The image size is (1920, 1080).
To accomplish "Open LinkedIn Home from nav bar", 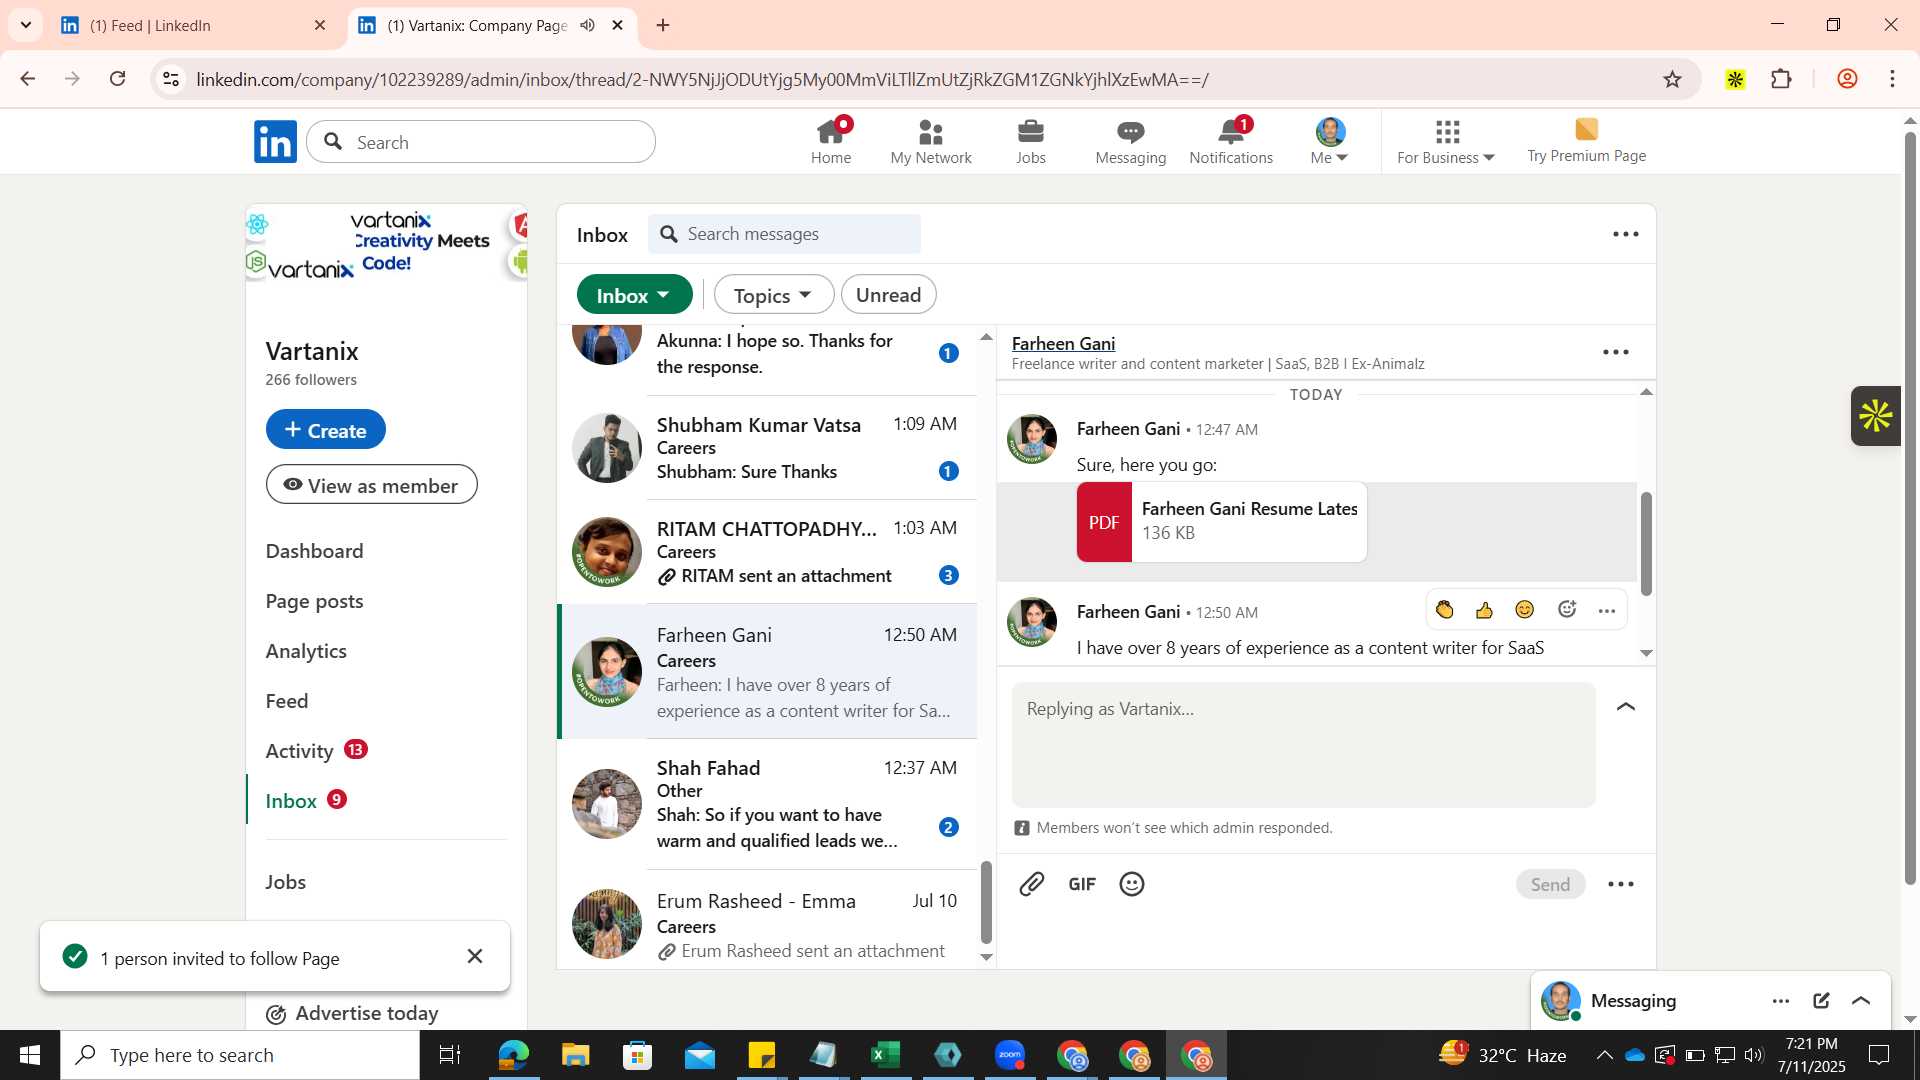I will [x=831, y=142].
